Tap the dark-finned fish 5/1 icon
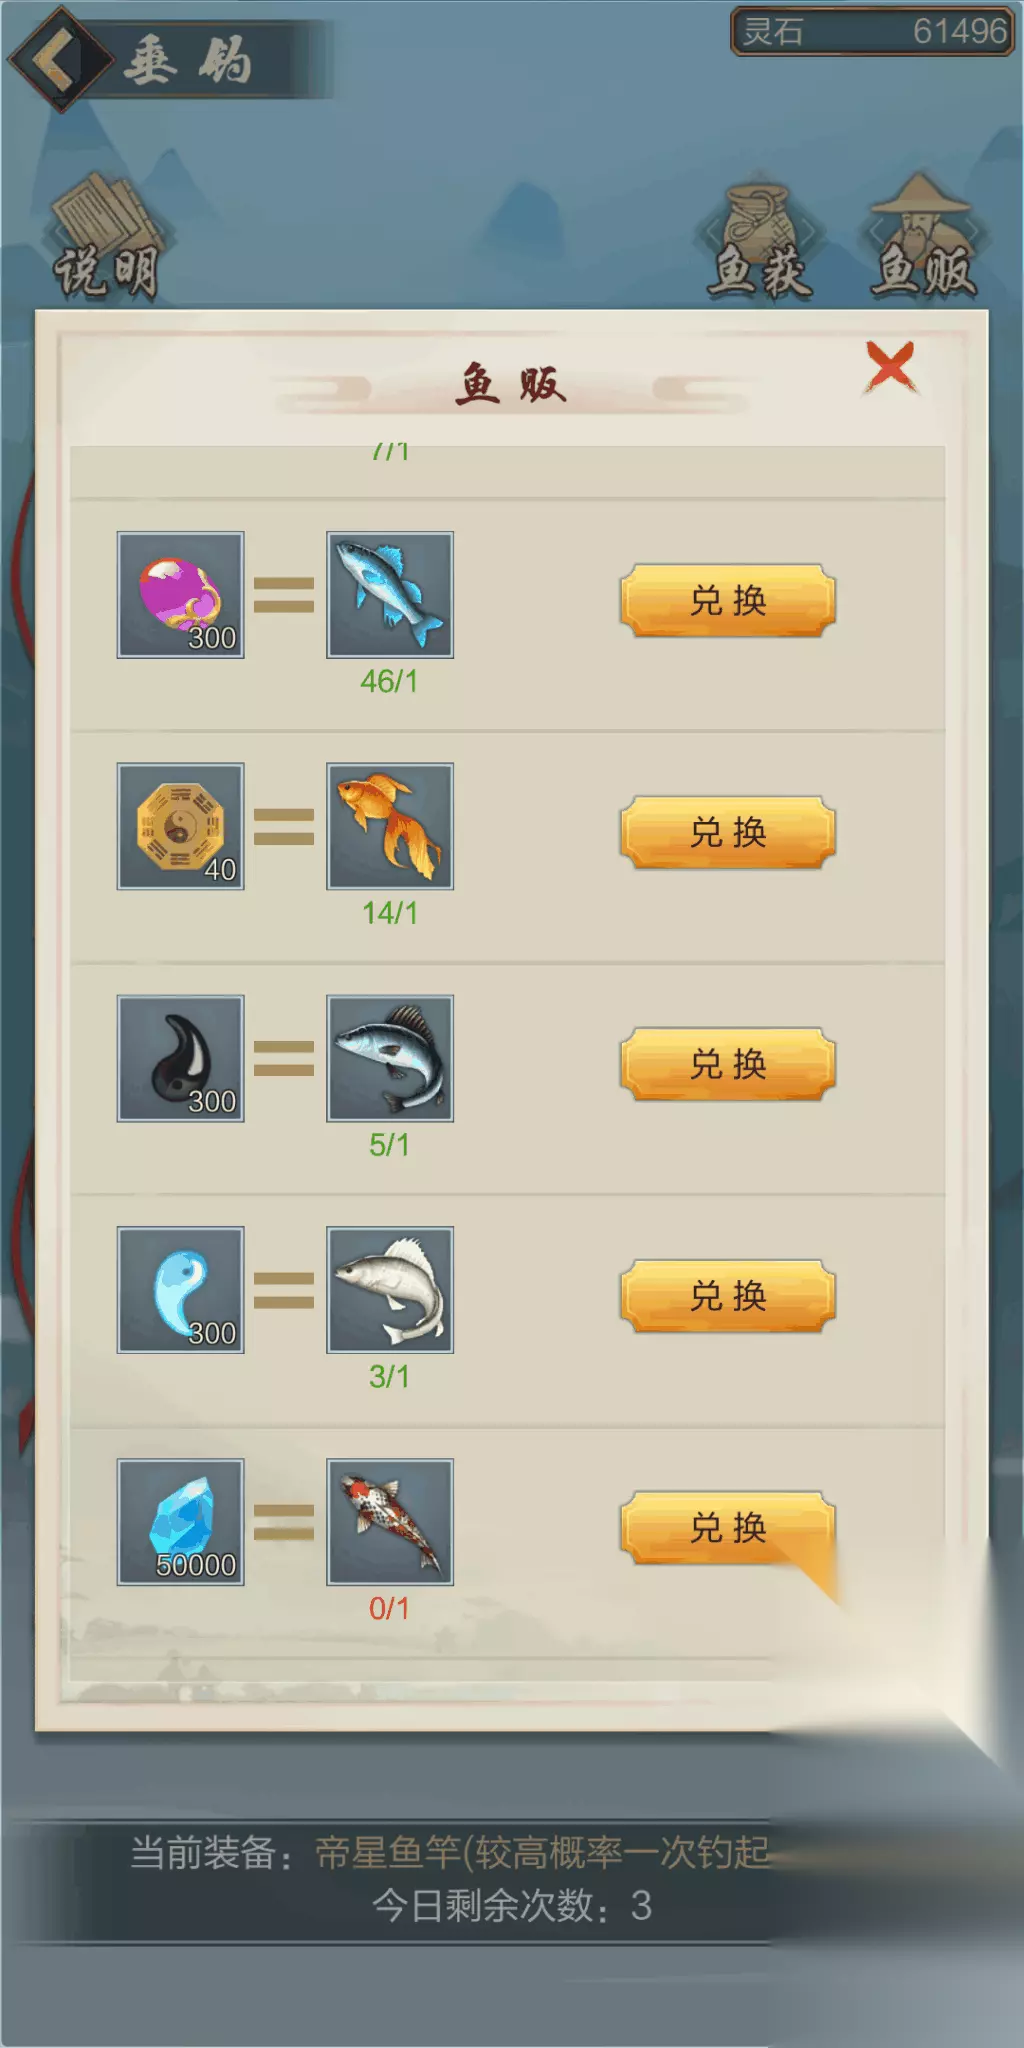This screenshot has width=1024, height=2048. click(390, 1059)
